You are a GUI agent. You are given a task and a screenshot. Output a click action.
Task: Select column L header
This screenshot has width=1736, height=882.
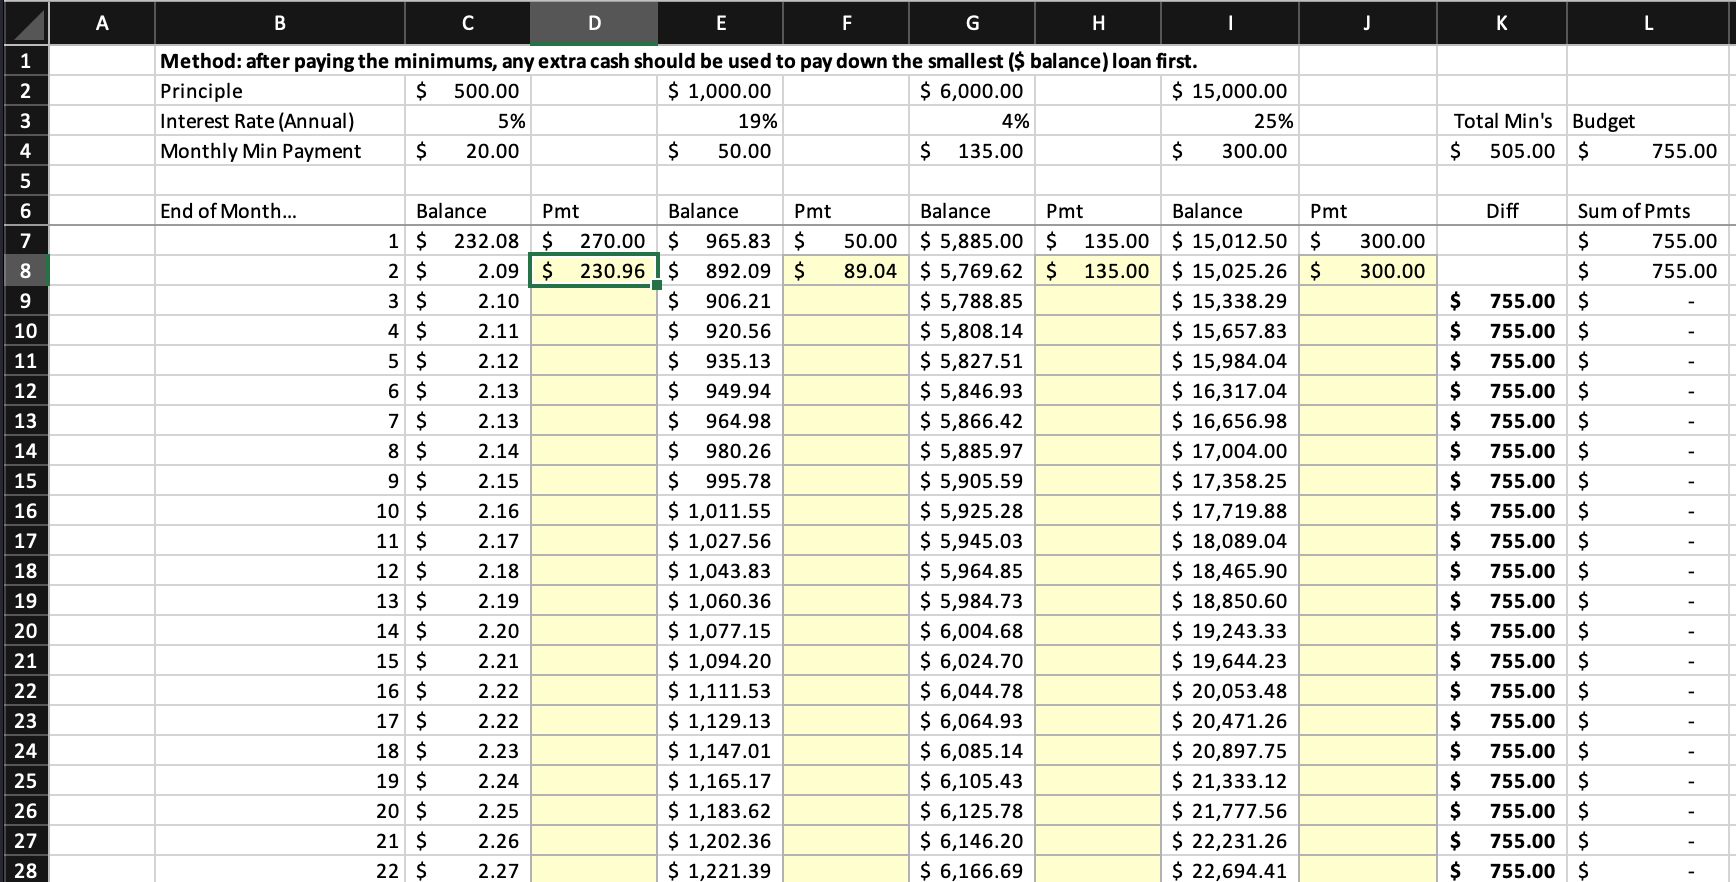coord(1650,23)
